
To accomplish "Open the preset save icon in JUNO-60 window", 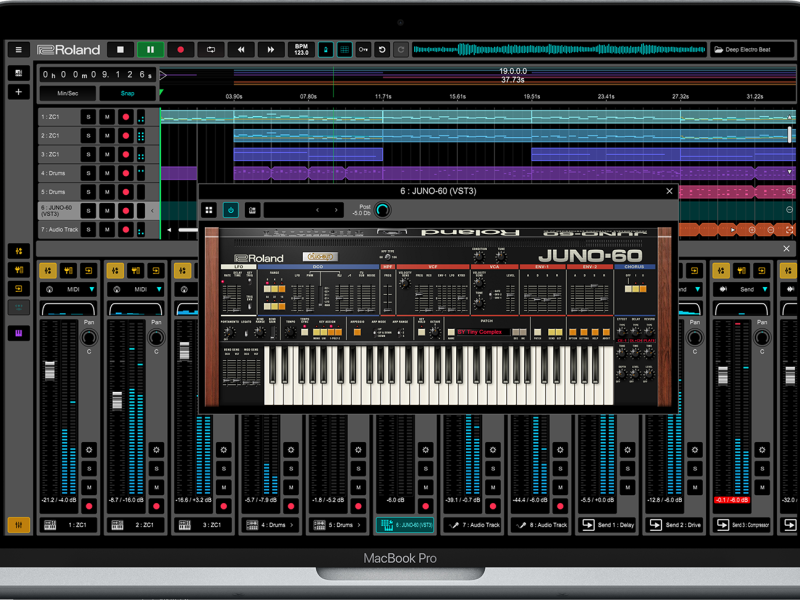I will point(252,210).
